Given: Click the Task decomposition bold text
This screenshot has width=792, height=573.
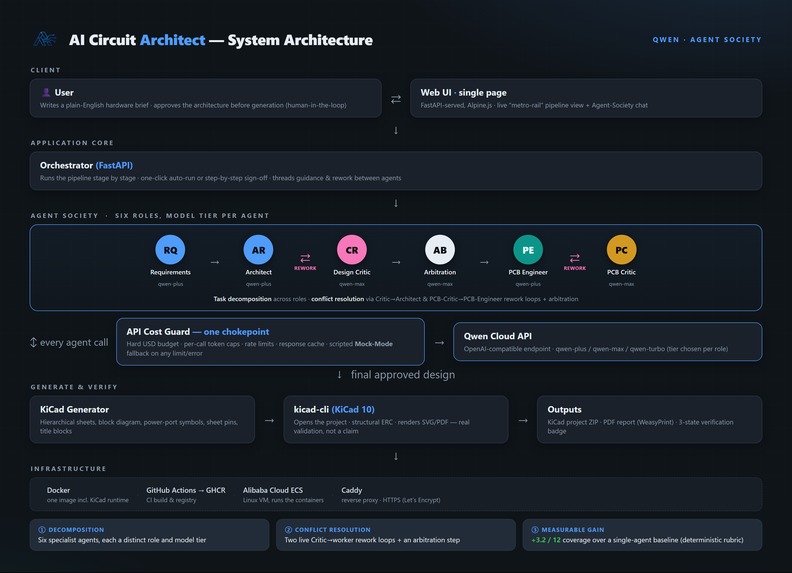Looking at the screenshot, I should tap(242, 299).
